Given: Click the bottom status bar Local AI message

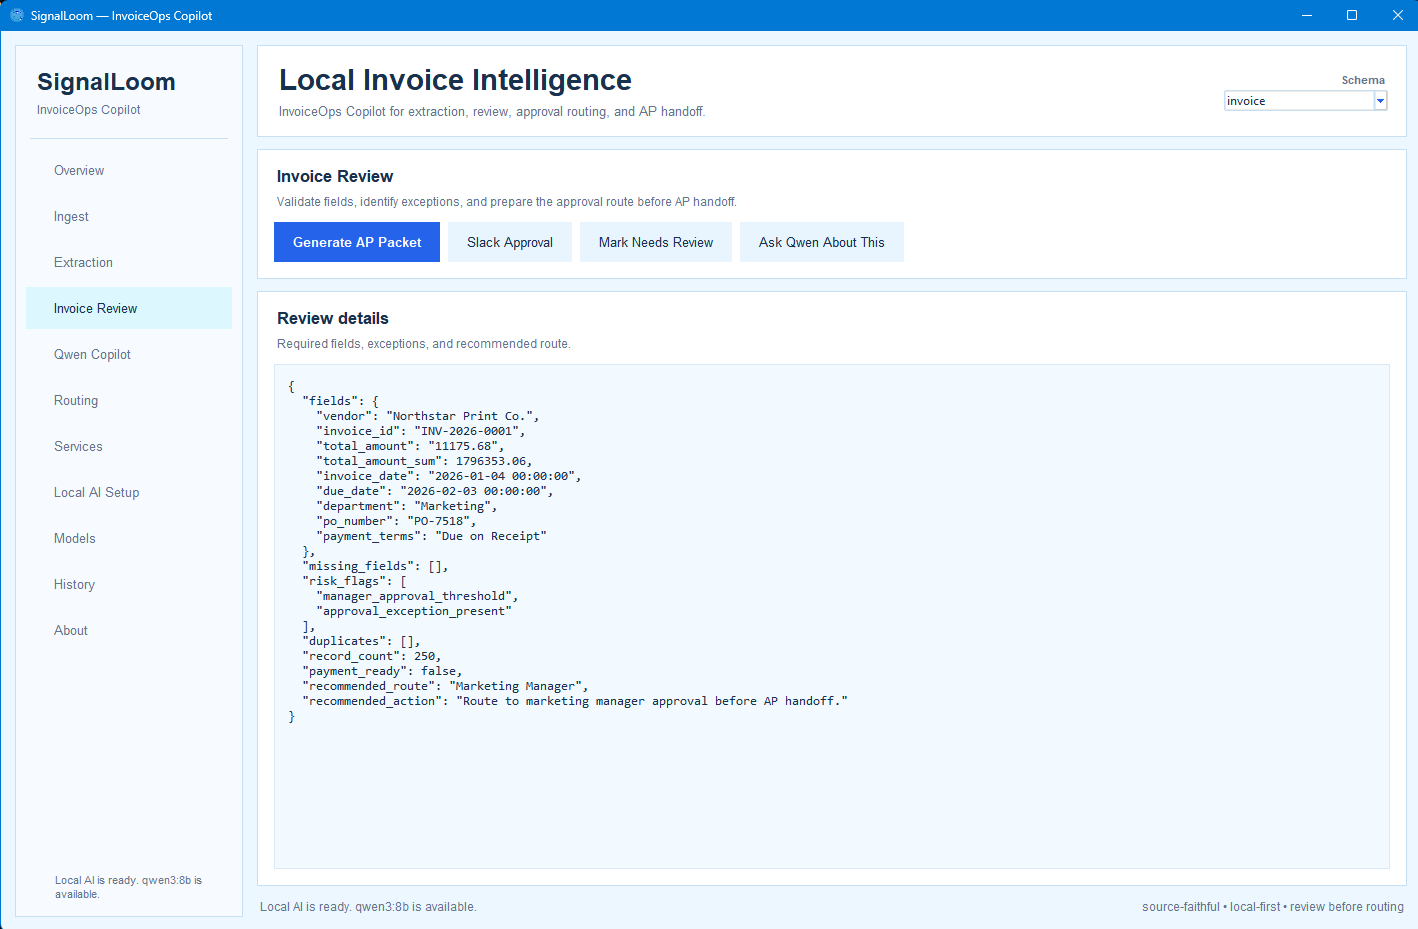Looking at the screenshot, I should (x=368, y=907).
